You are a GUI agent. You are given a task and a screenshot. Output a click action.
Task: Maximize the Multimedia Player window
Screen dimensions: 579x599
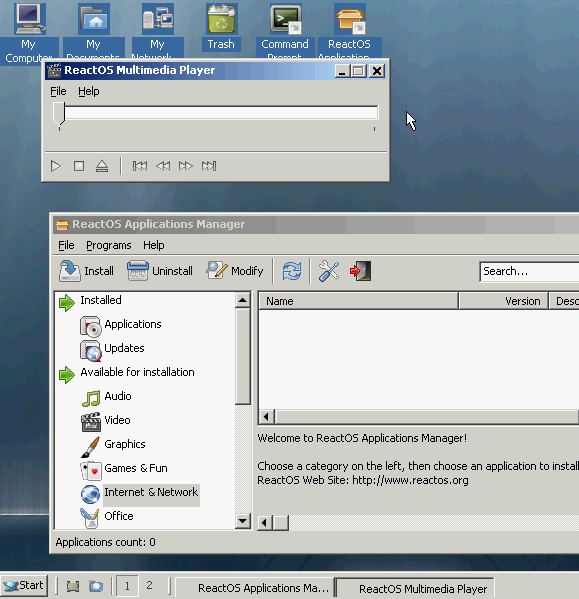click(x=359, y=71)
